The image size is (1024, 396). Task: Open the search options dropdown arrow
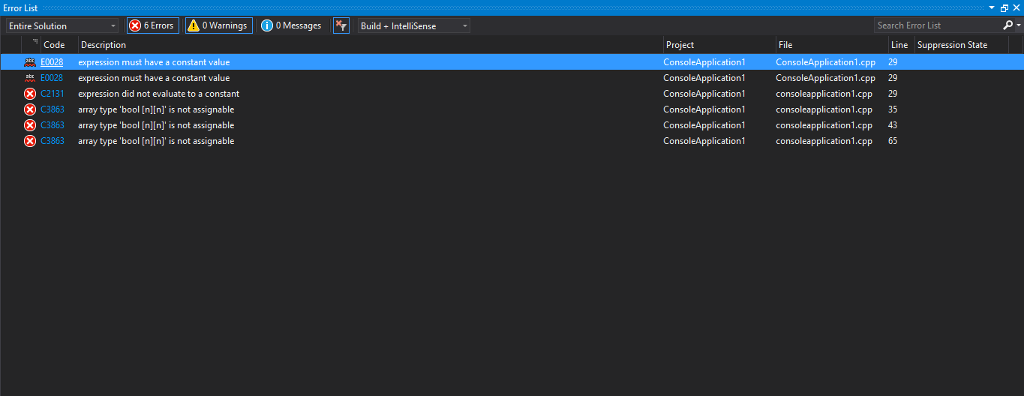(1018, 25)
